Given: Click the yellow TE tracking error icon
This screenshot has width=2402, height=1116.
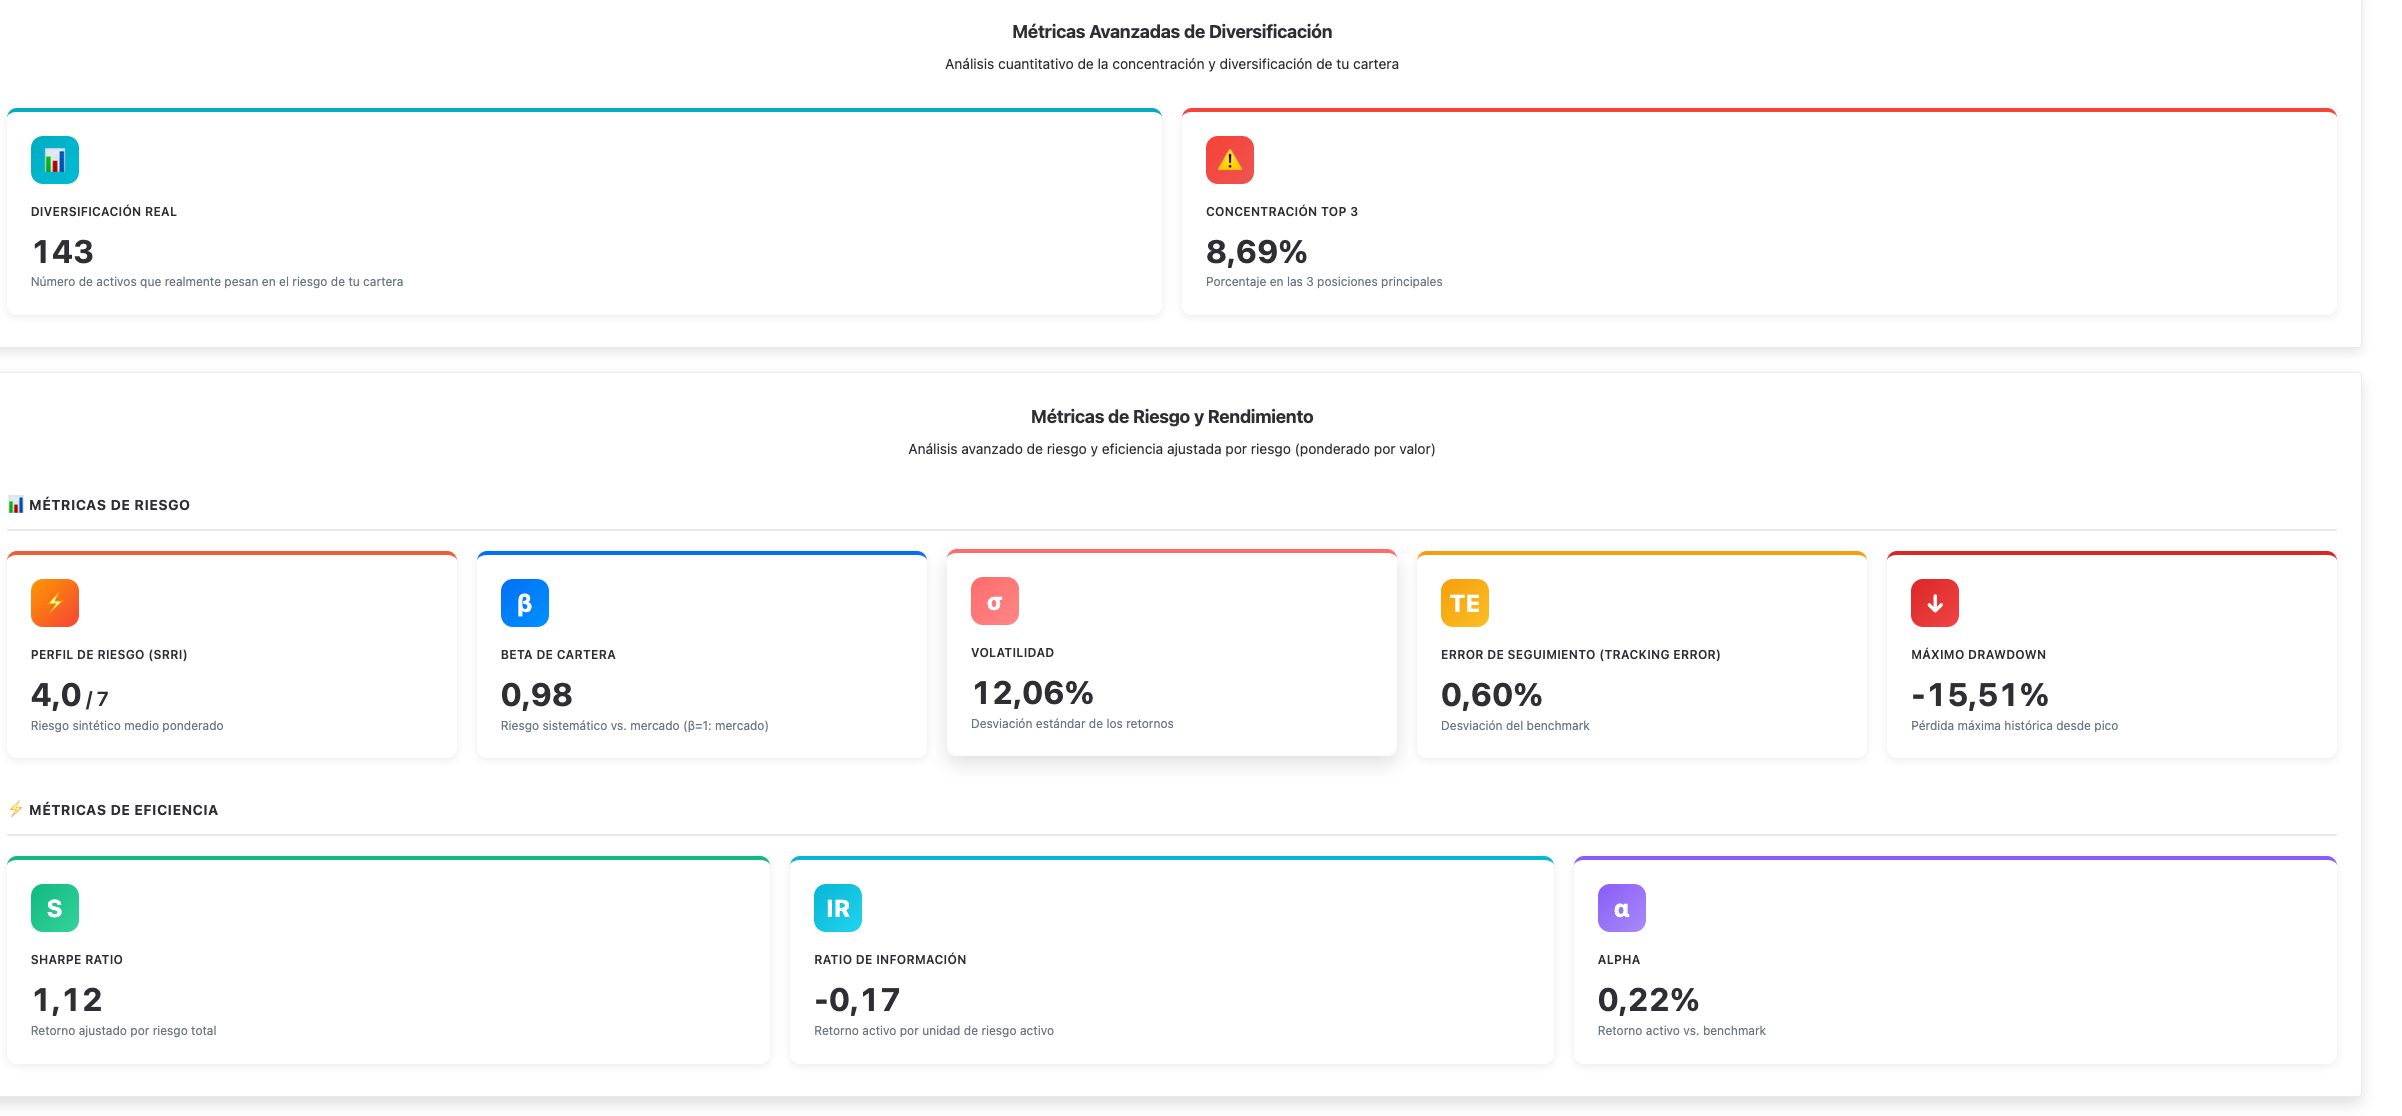Looking at the screenshot, I should (1464, 603).
